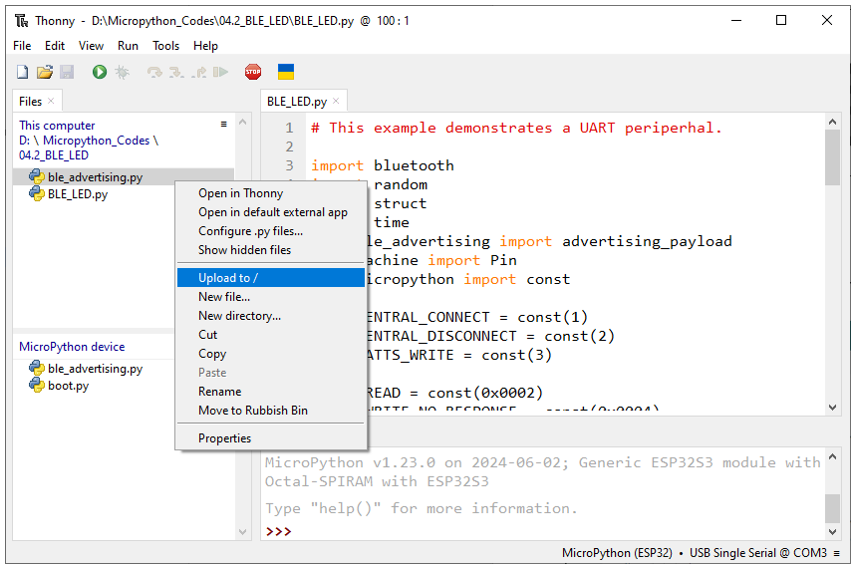The image size is (858, 571).
Task: Select Rename in the context menu
Action: point(271,392)
